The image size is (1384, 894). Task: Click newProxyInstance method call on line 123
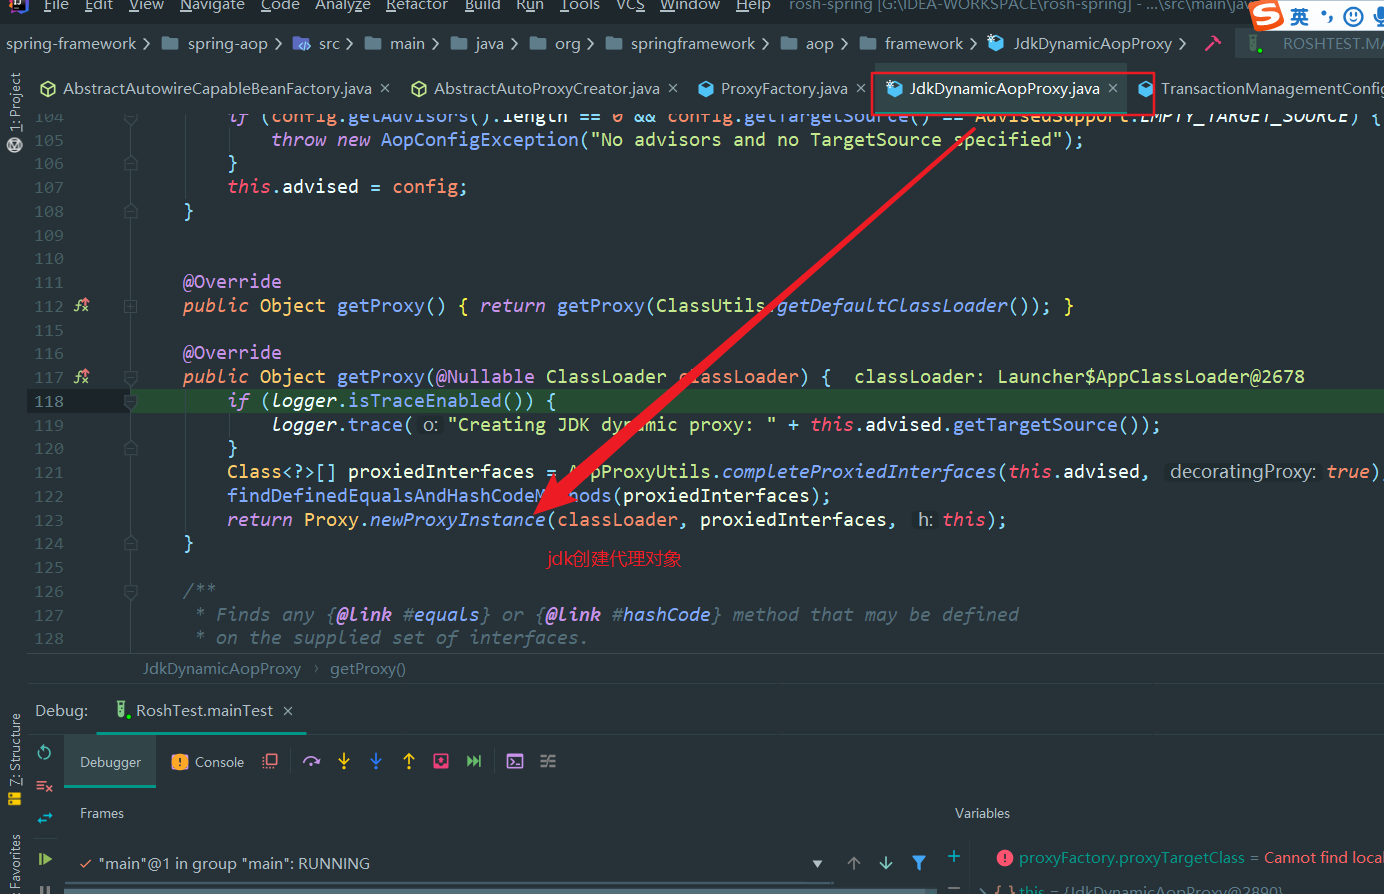[457, 520]
